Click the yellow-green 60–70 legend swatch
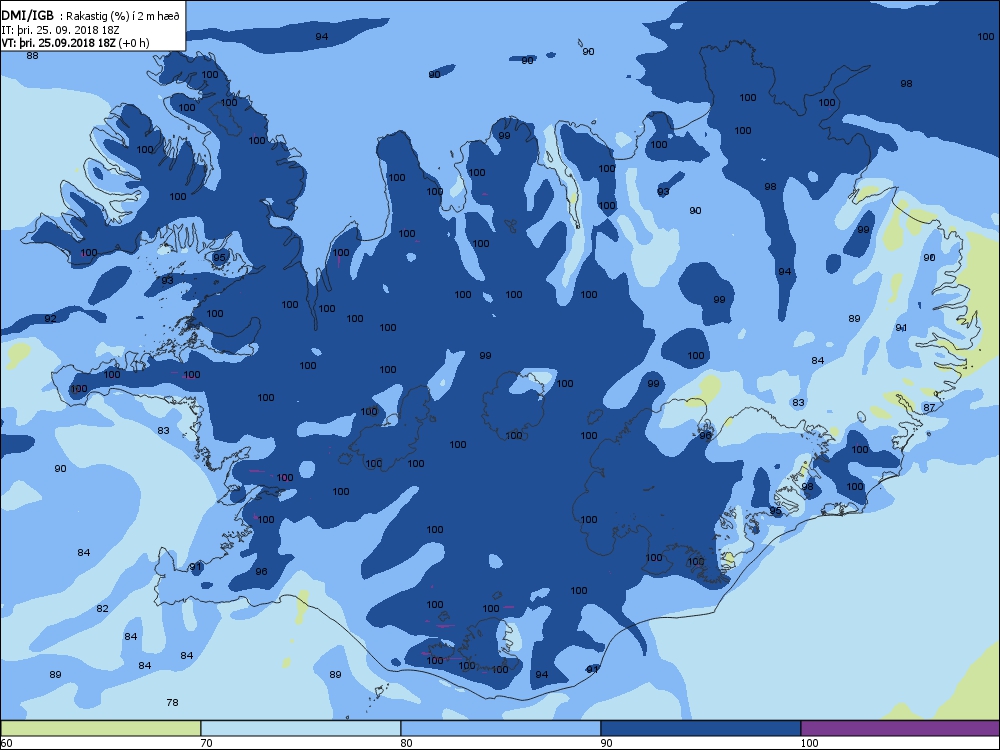The image size is (1000, 750). [x=101, y=728]
